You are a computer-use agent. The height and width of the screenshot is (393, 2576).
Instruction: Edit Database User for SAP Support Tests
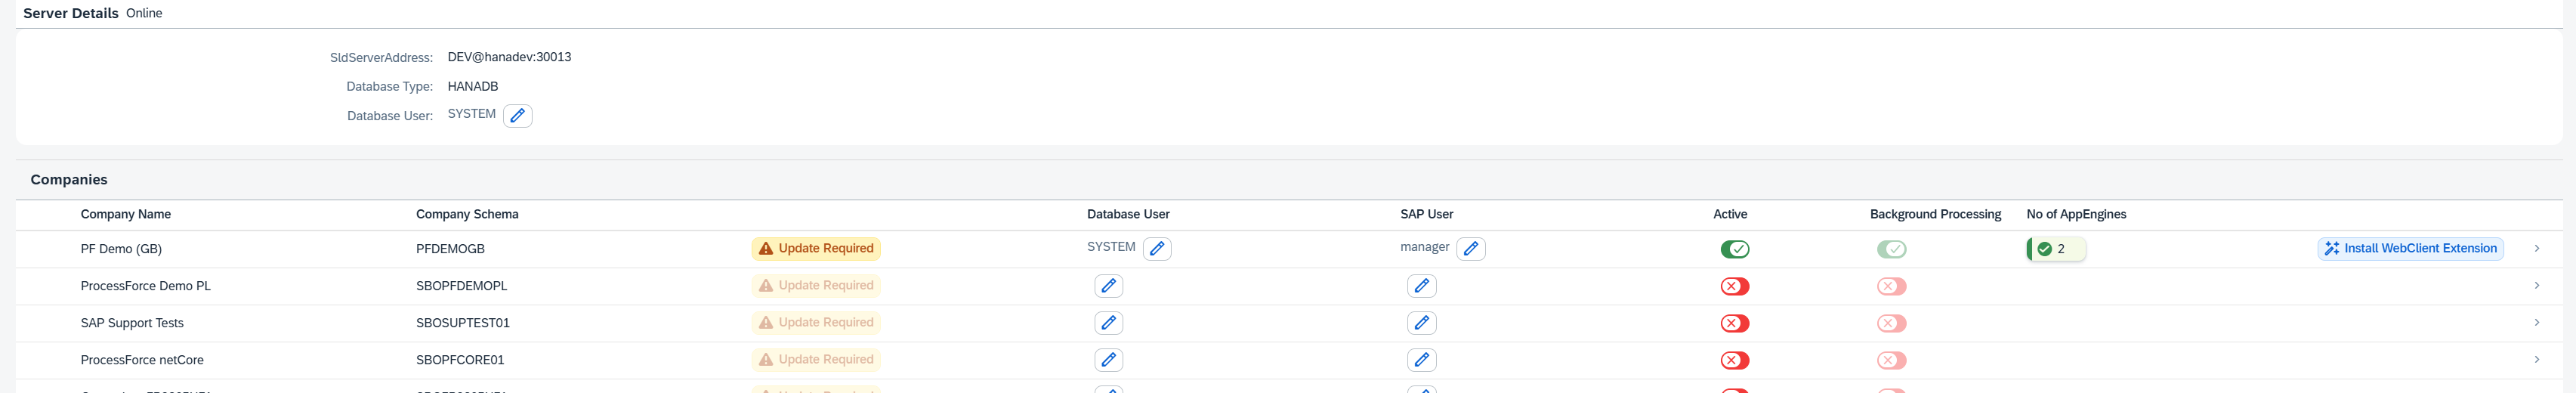1108,323
